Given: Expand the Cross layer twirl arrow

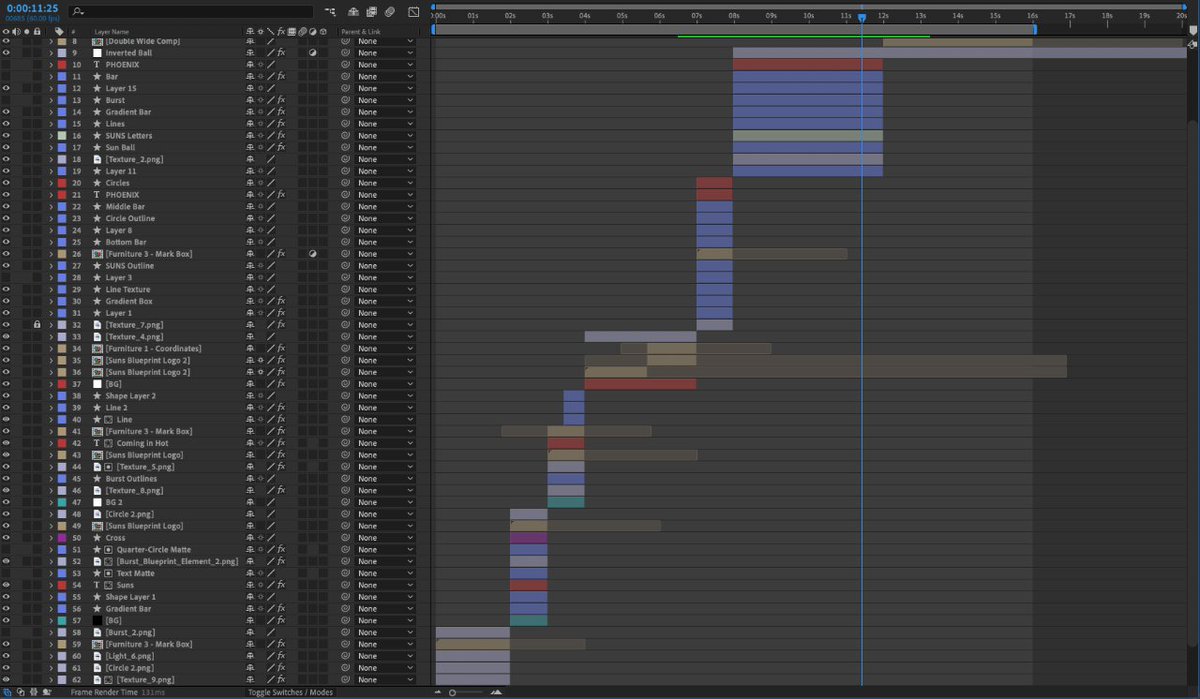Looking at the screenshot, I should (51, 538).
